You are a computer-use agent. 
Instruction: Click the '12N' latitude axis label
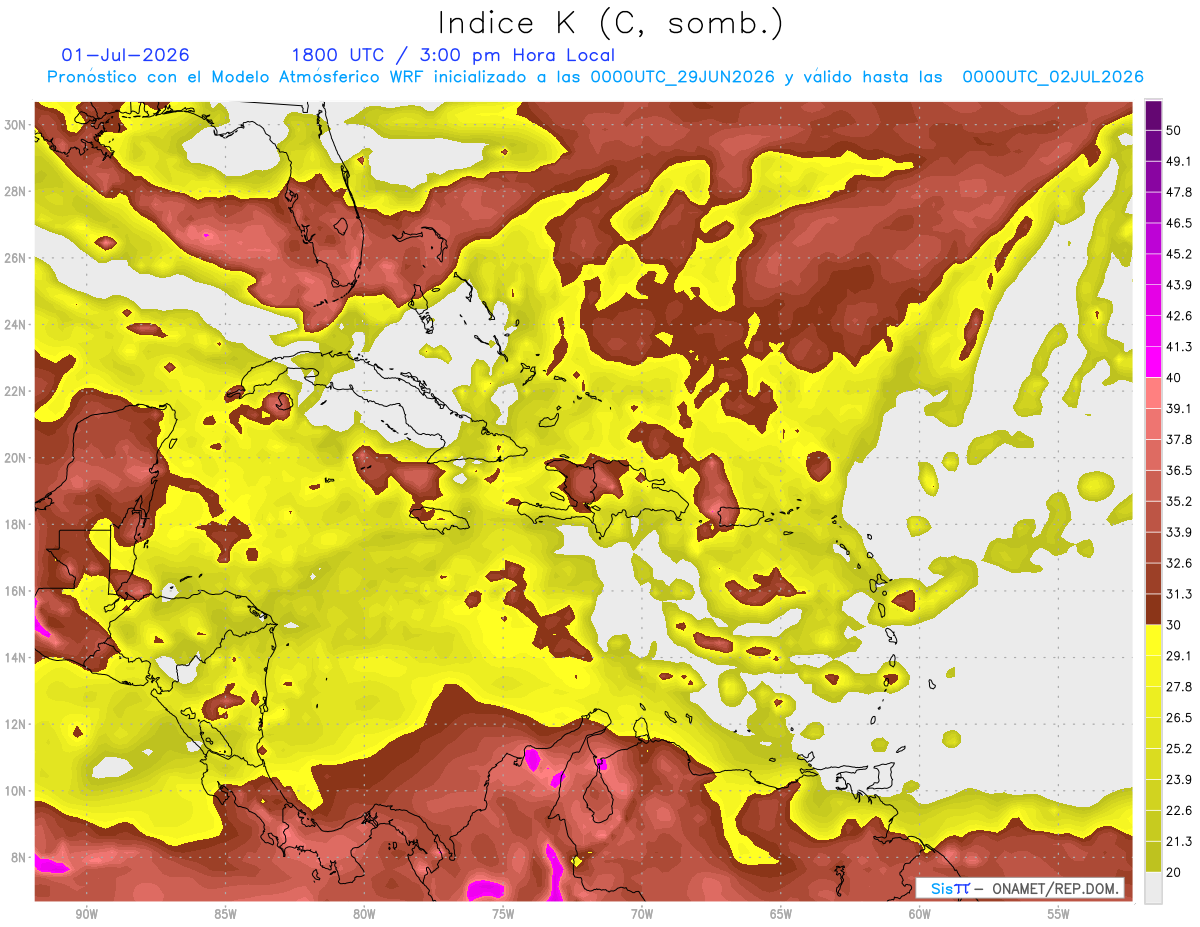tap(14, 724)
